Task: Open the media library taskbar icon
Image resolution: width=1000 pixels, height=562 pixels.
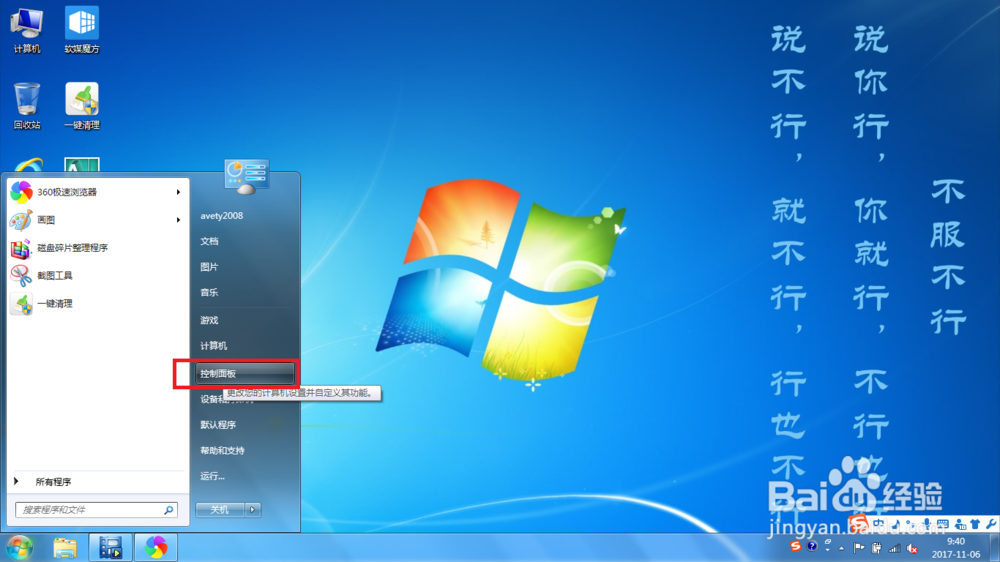Action: (110, 548)
